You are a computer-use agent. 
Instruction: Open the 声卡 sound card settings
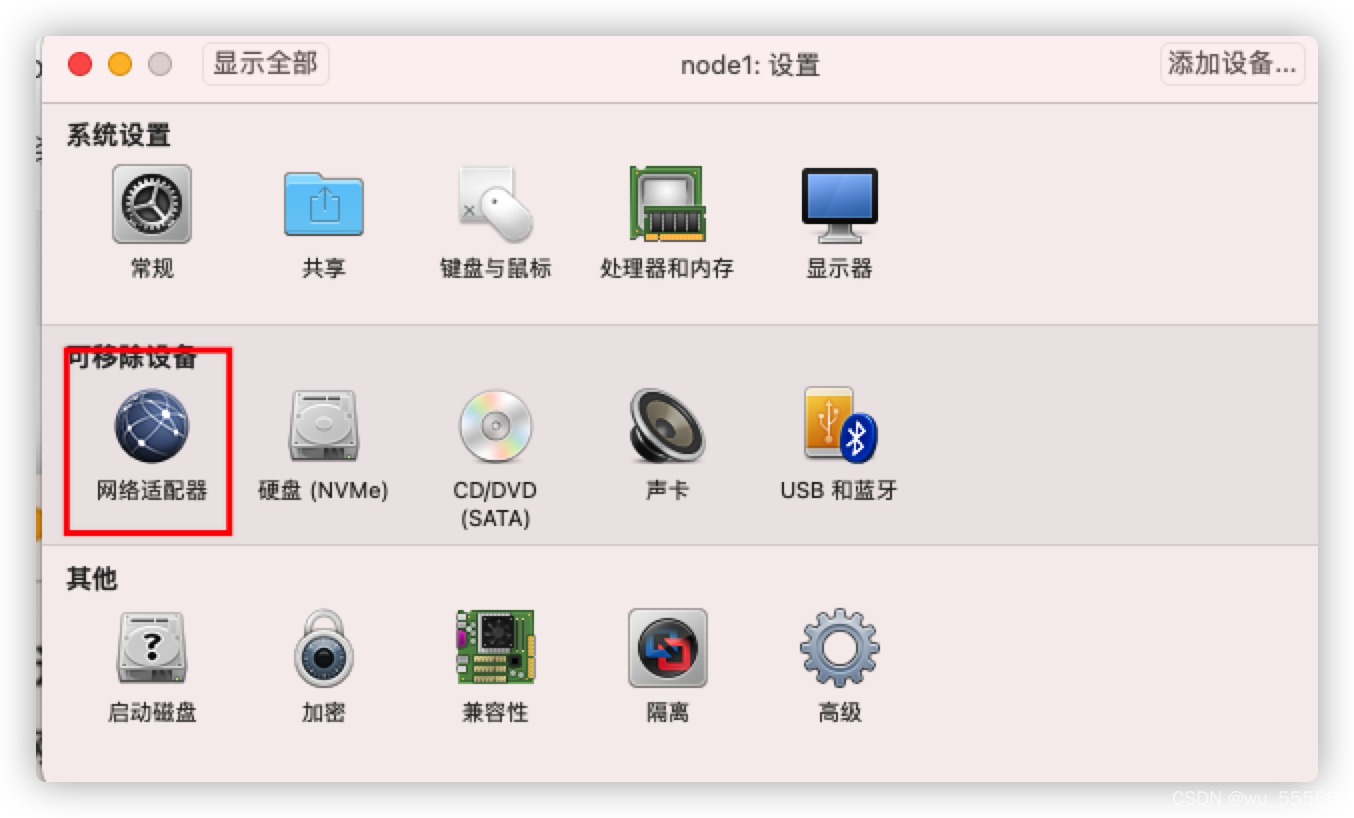667,426
